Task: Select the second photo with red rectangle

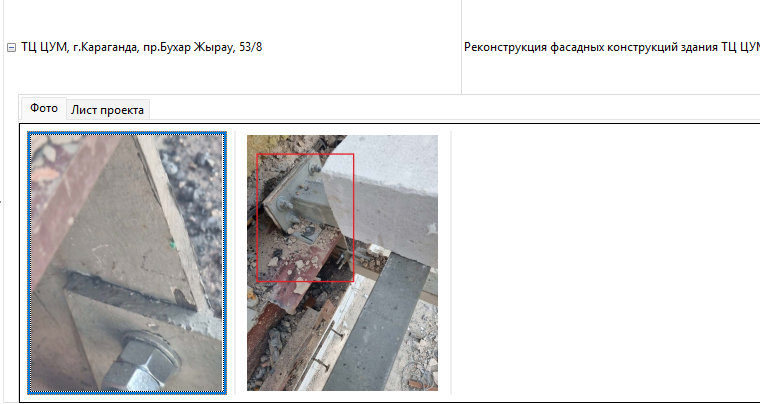Action: click(x=342, y=263)
